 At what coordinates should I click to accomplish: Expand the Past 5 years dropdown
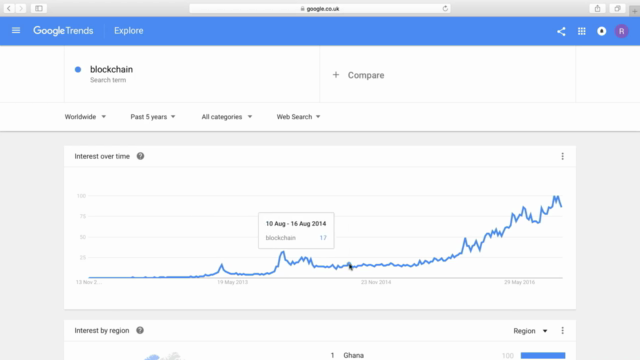153,117
